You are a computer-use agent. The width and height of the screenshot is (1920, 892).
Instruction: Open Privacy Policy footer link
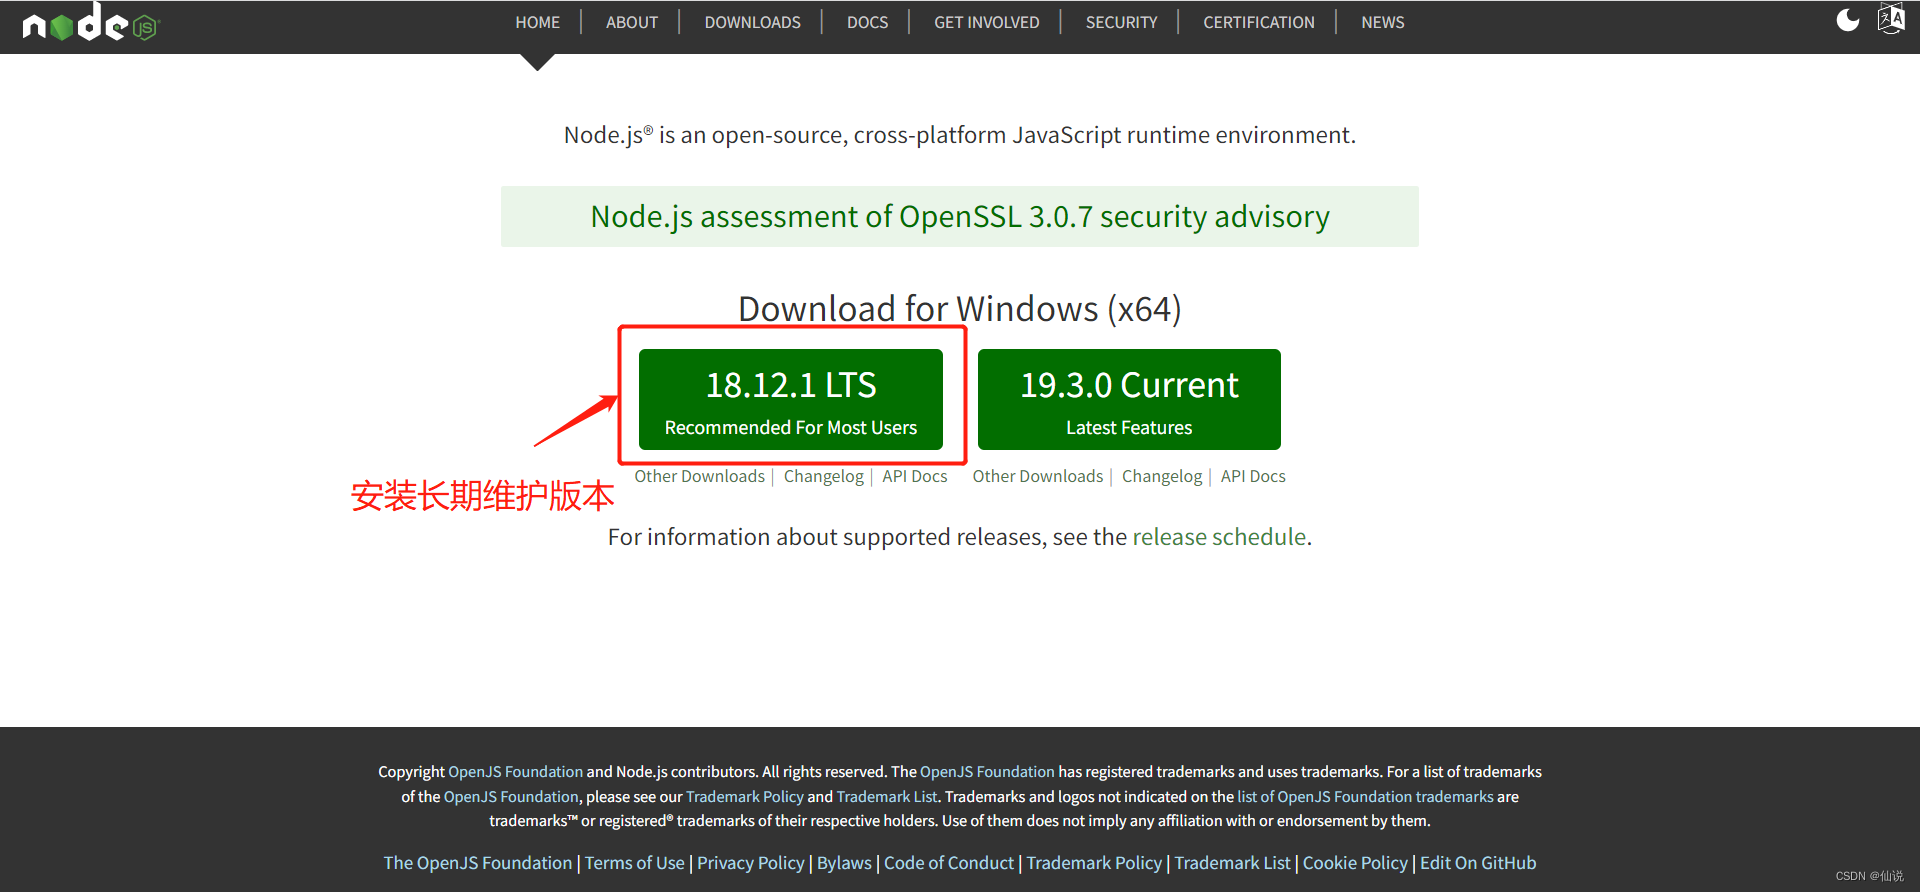[751, 863]
